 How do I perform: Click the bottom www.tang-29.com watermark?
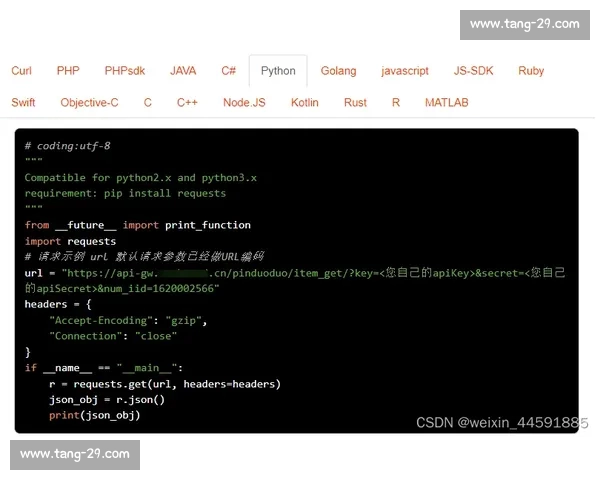[75, 454]
